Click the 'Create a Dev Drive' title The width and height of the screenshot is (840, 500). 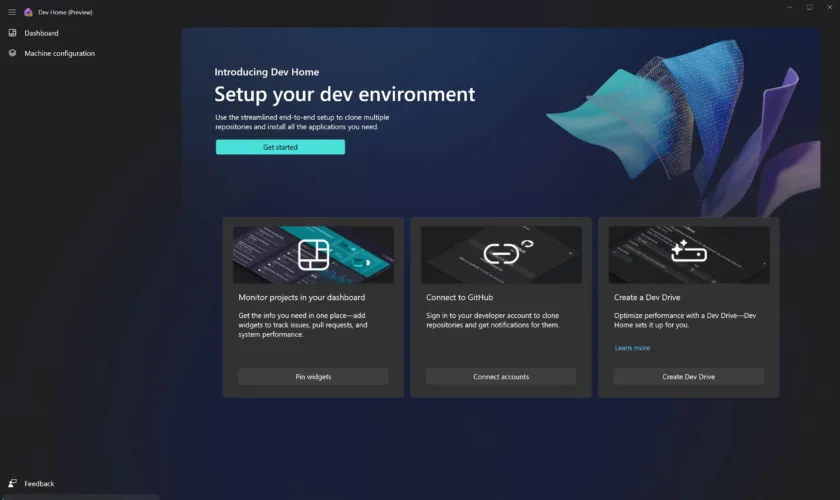point(647,297)
